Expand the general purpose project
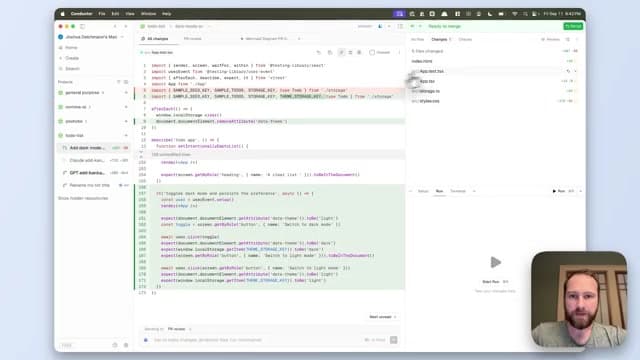Image resolution: width=640 pixels, height=360 pixels. (82, 93)
